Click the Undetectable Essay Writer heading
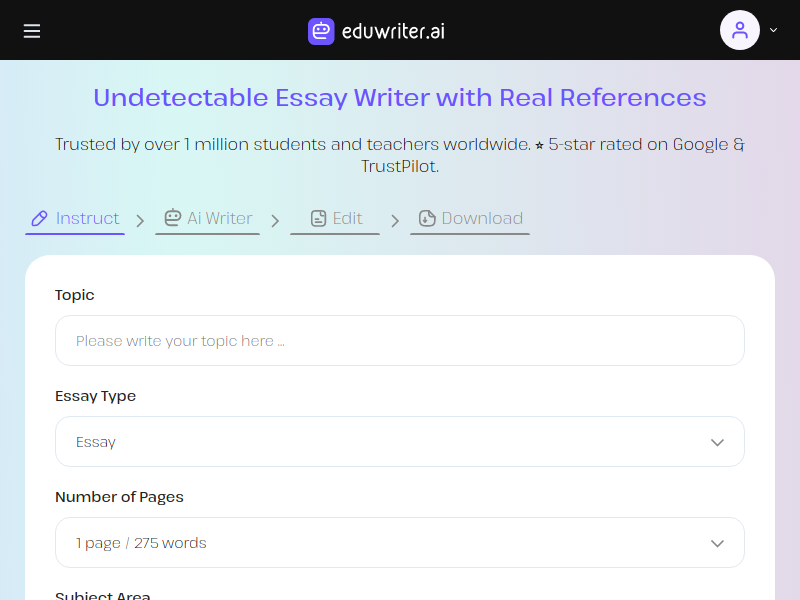The image size is (800, 600). 400,98
